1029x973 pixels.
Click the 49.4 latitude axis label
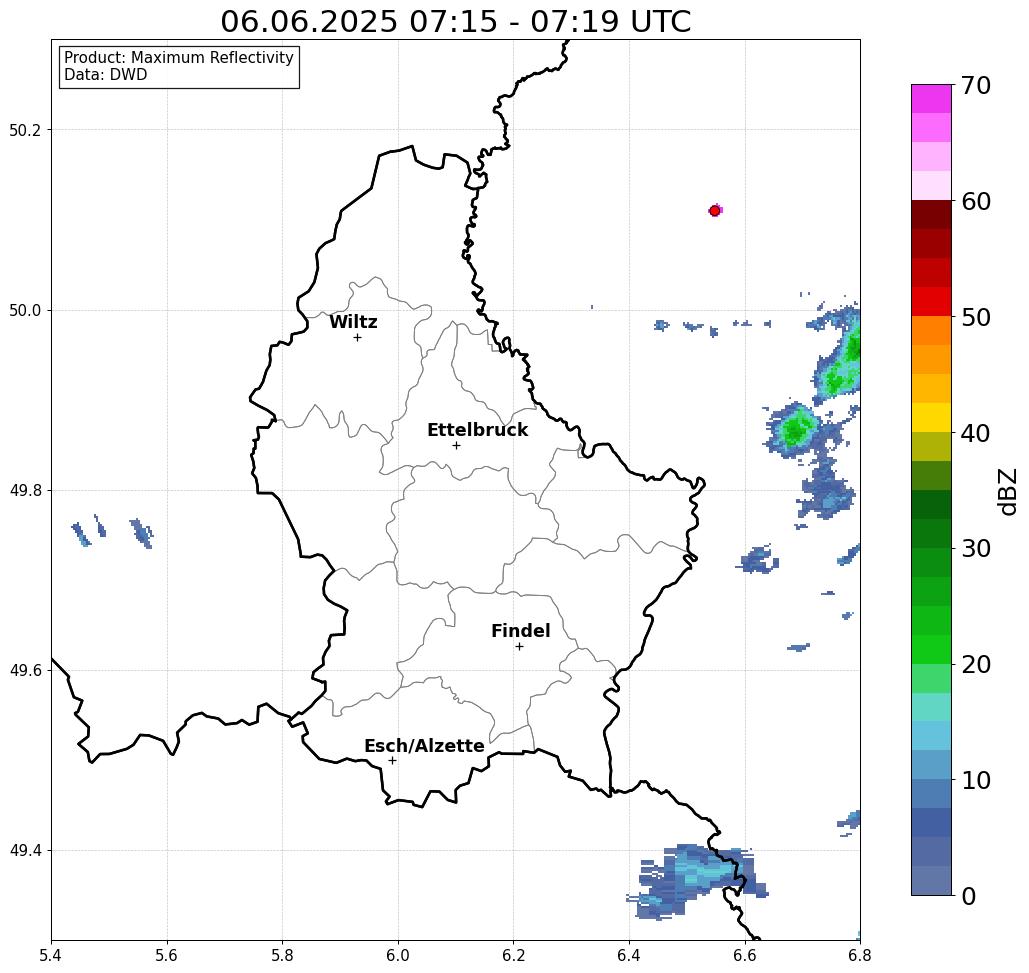(25, 851)
